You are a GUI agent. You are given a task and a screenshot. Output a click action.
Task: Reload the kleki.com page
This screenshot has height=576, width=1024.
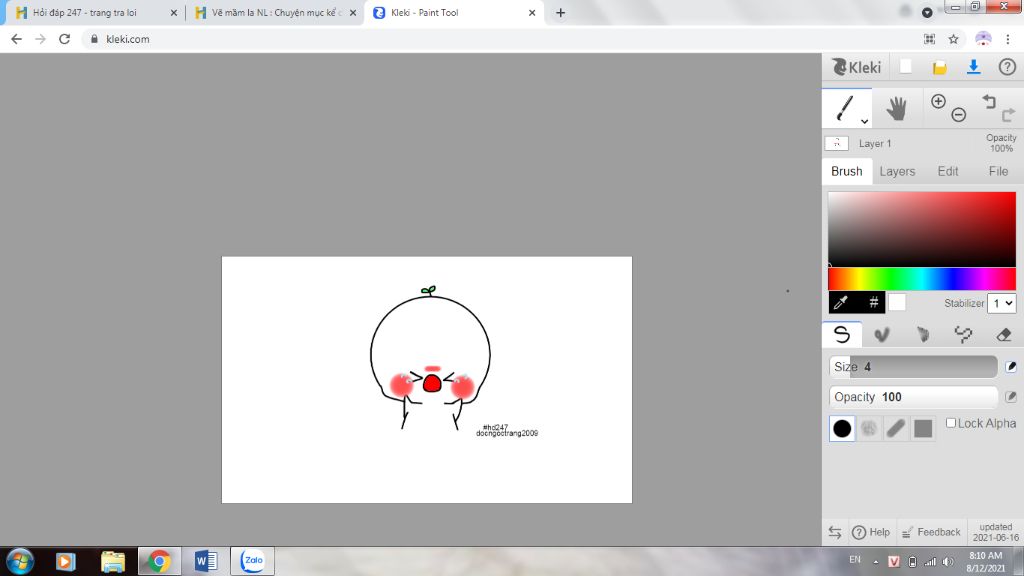click(64, 39)
